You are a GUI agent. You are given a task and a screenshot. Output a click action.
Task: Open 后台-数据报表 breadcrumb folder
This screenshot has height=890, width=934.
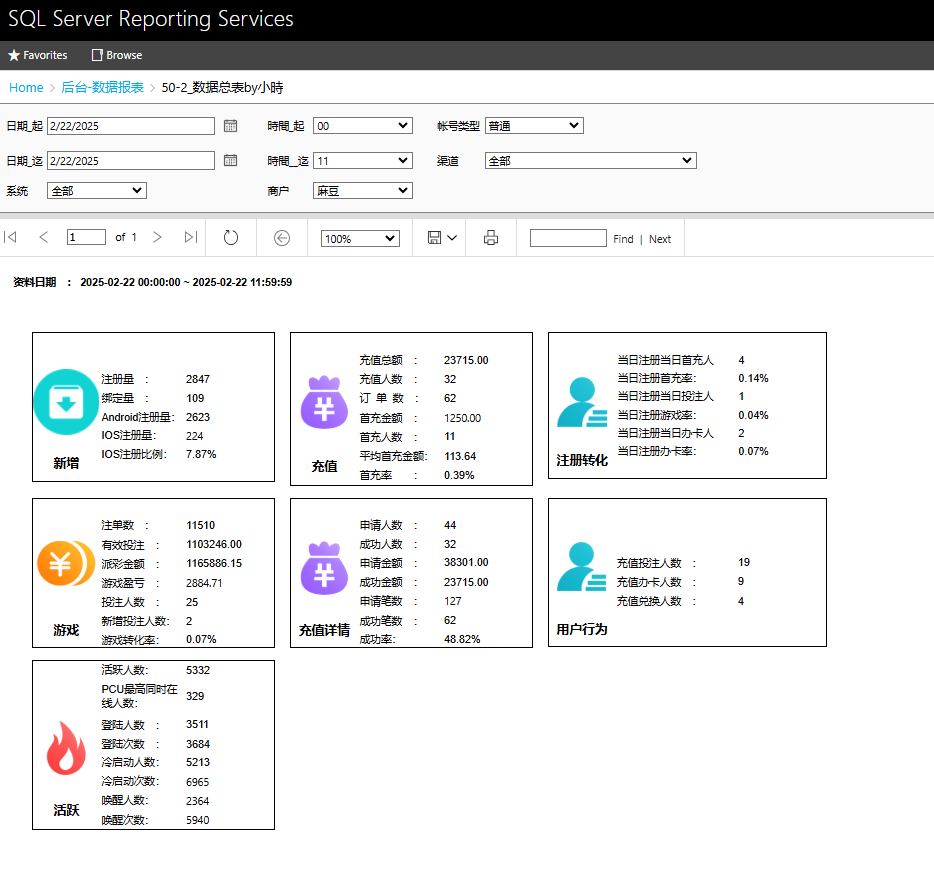click(102, 88)
